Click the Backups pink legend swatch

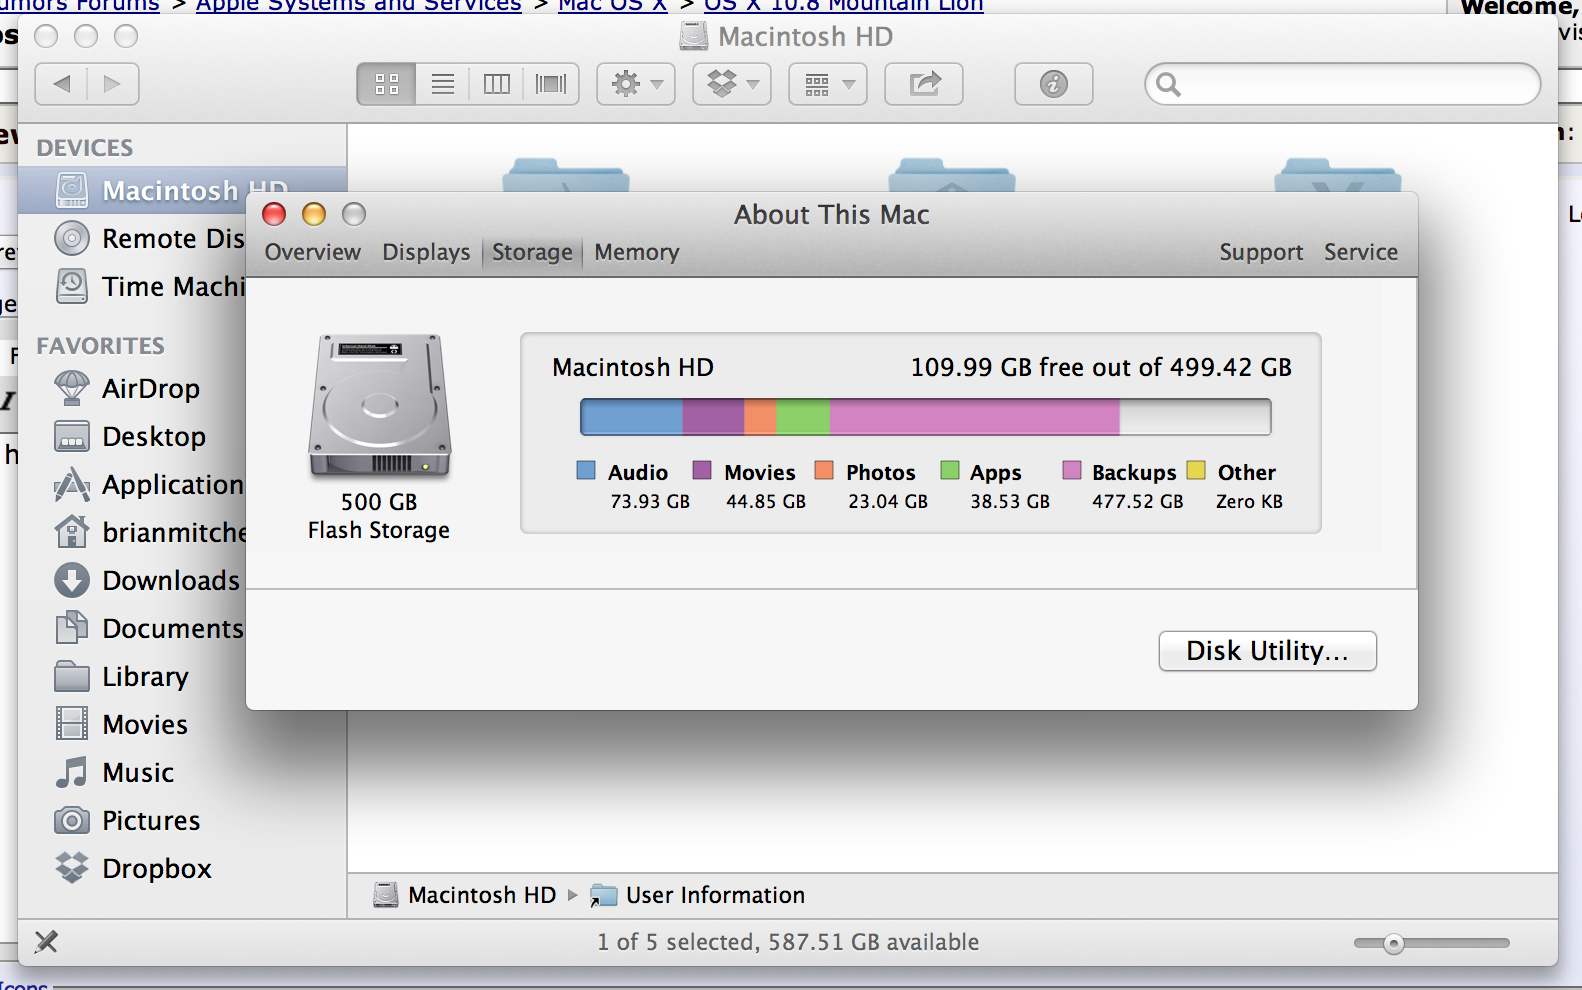tap(1072, 471)
